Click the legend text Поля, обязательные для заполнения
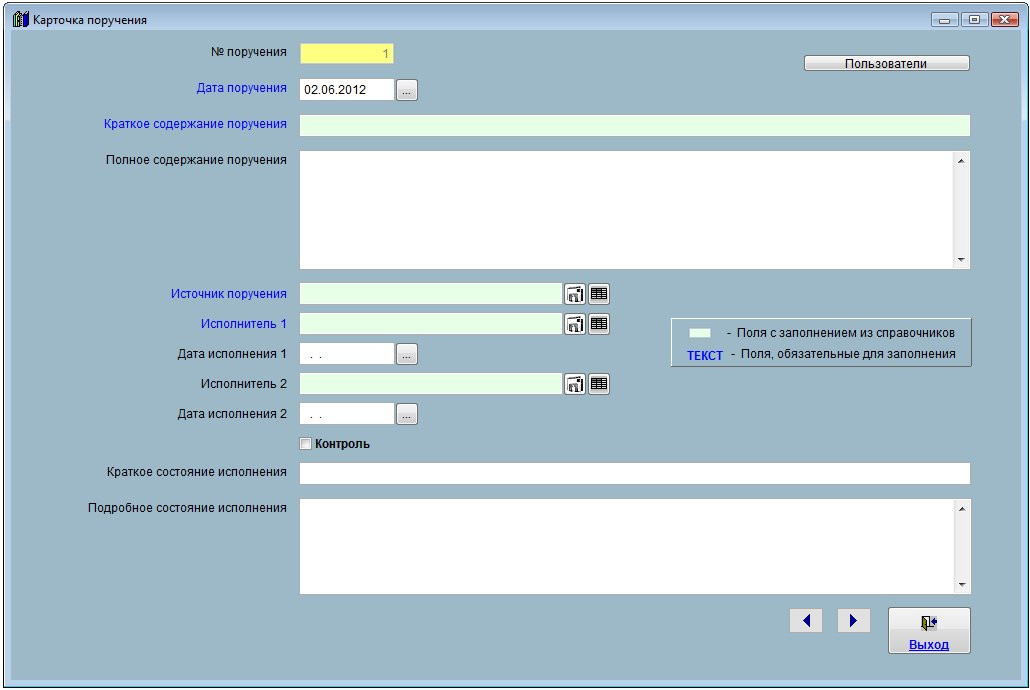The width and height of the screenshot is (1030, 690). 848,354
